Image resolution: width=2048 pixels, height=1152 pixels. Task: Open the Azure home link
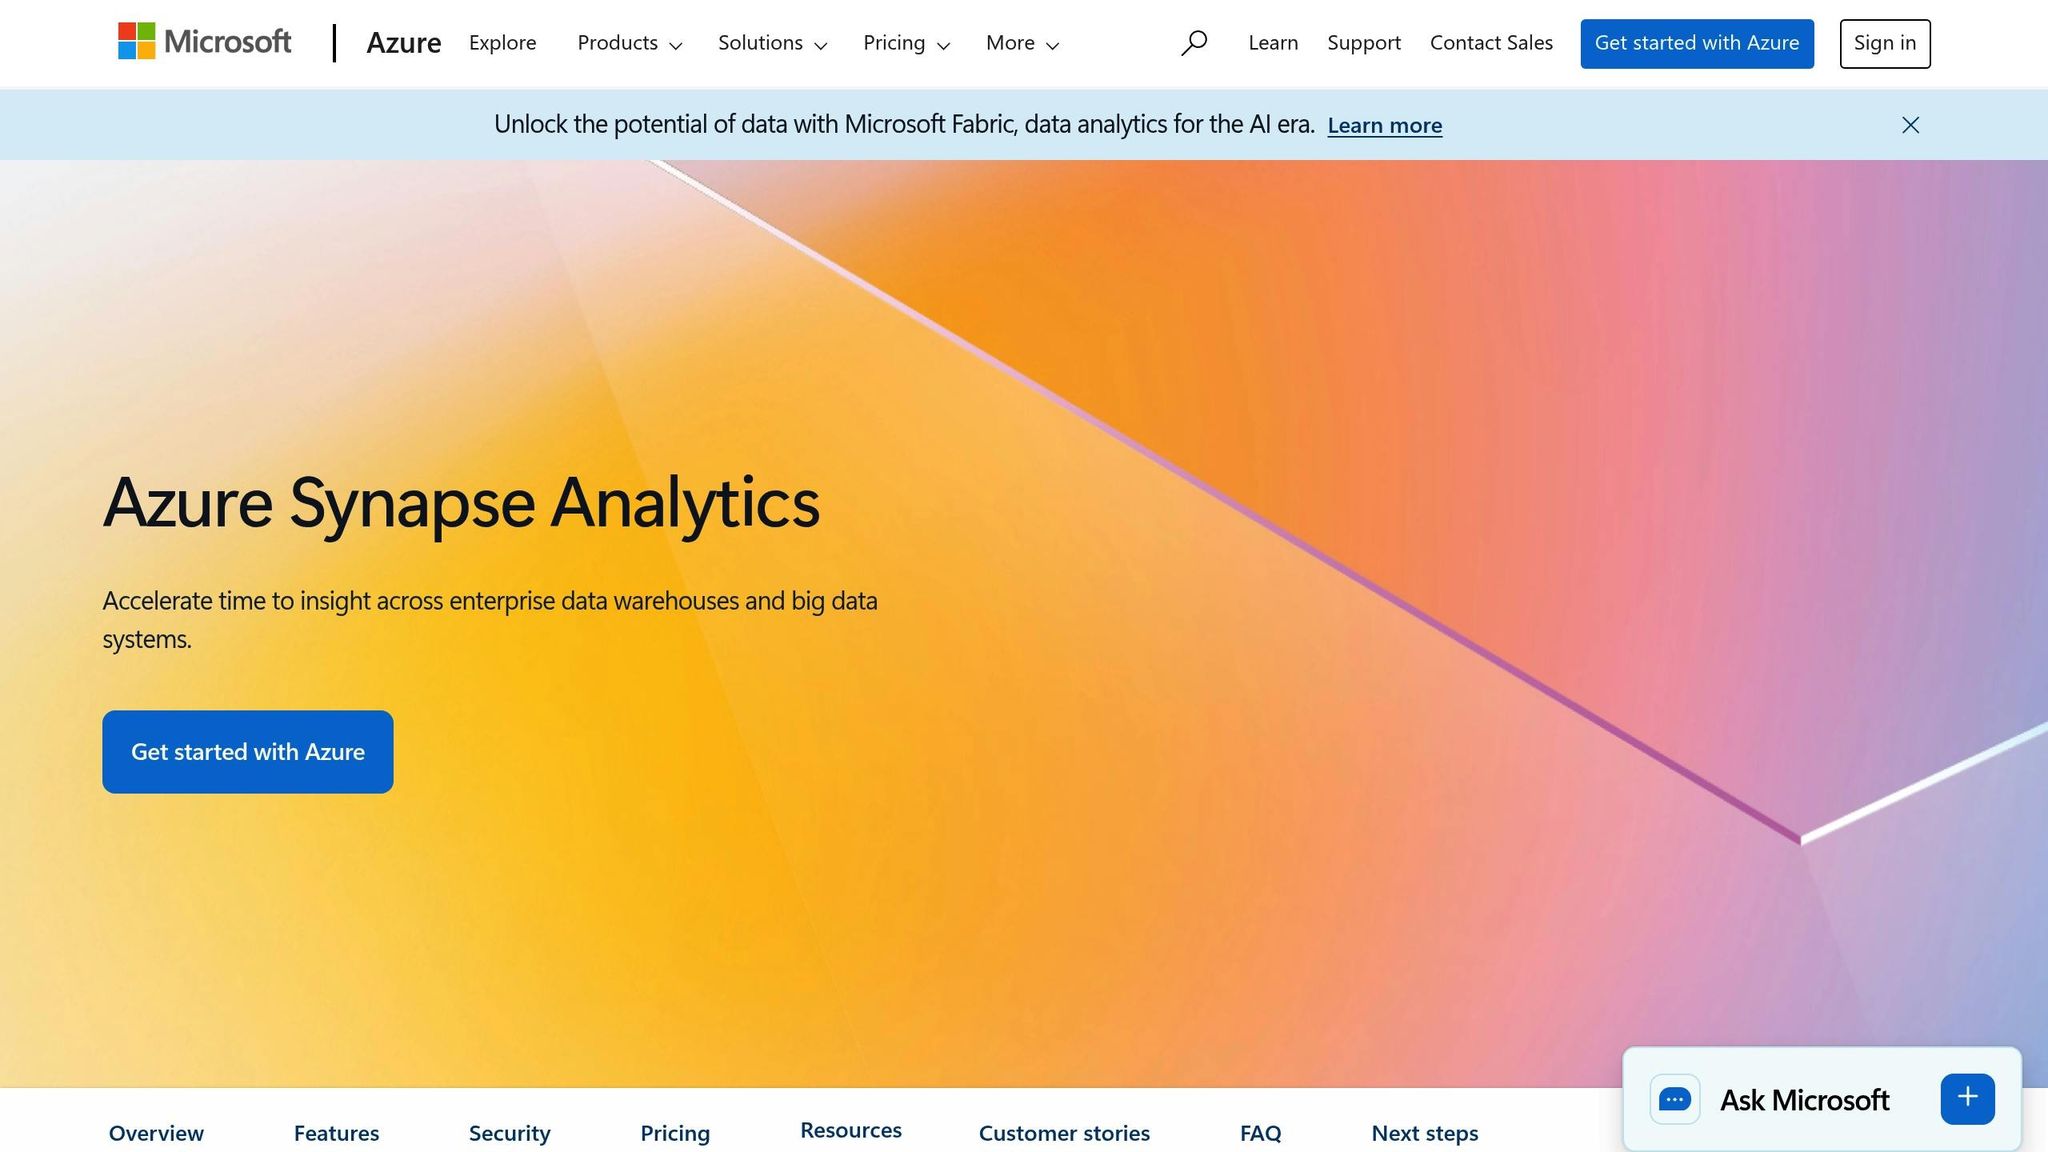tap(404, 43)
